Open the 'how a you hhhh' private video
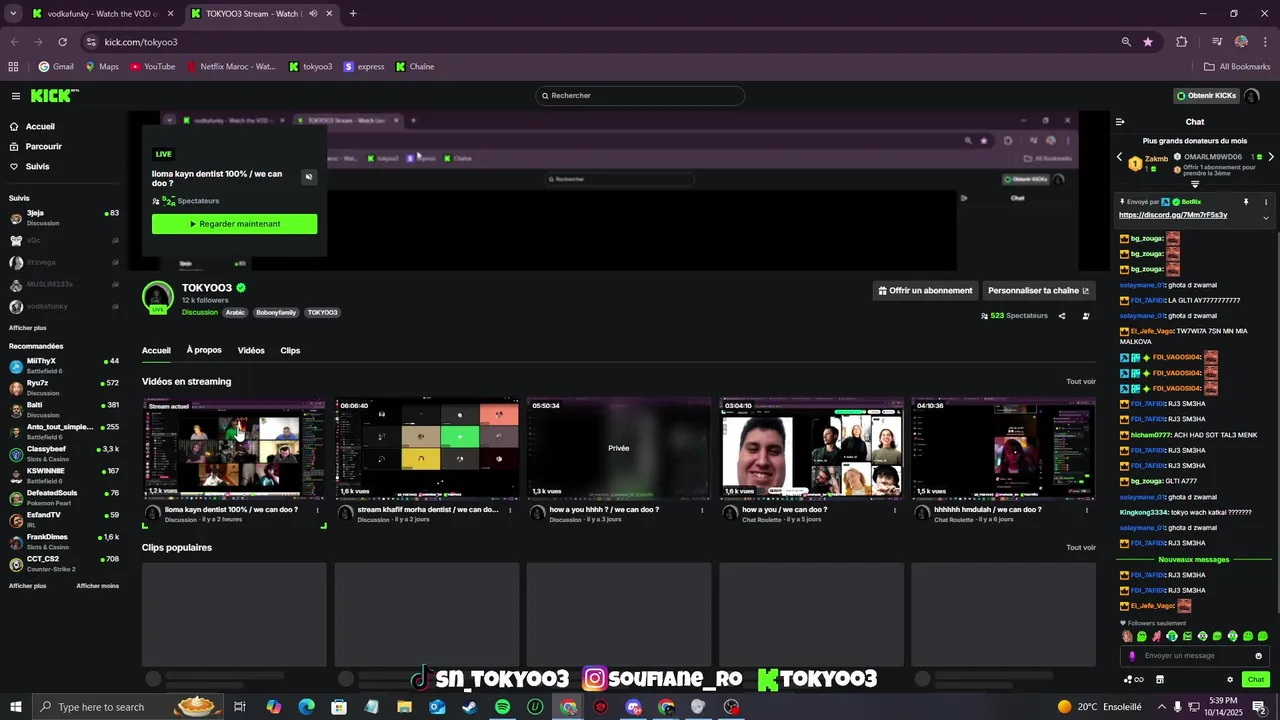Image resolution: width=1280 pixels, height=720 pixels. pos(619,448)
